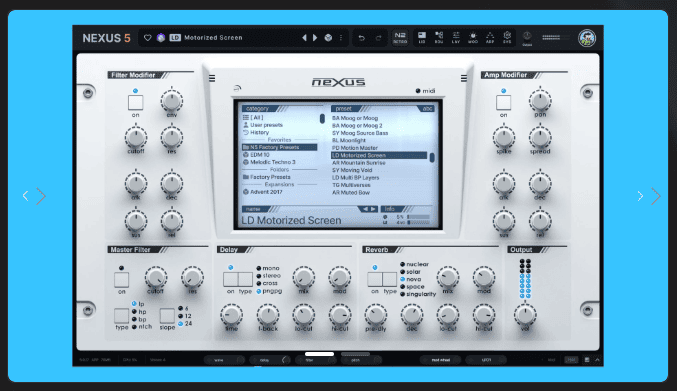
Task: Open the user avatar profile
Action: tap(587, 38)
